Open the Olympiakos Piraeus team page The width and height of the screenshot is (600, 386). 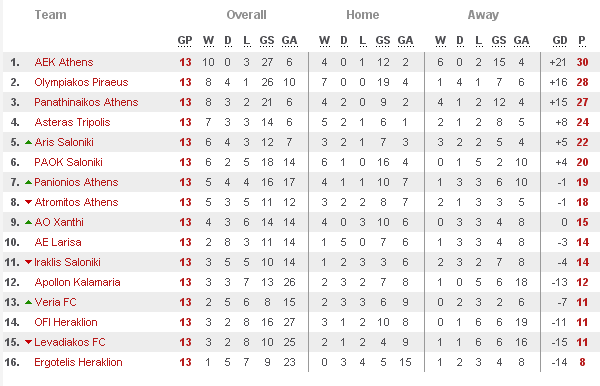point(81,82)
